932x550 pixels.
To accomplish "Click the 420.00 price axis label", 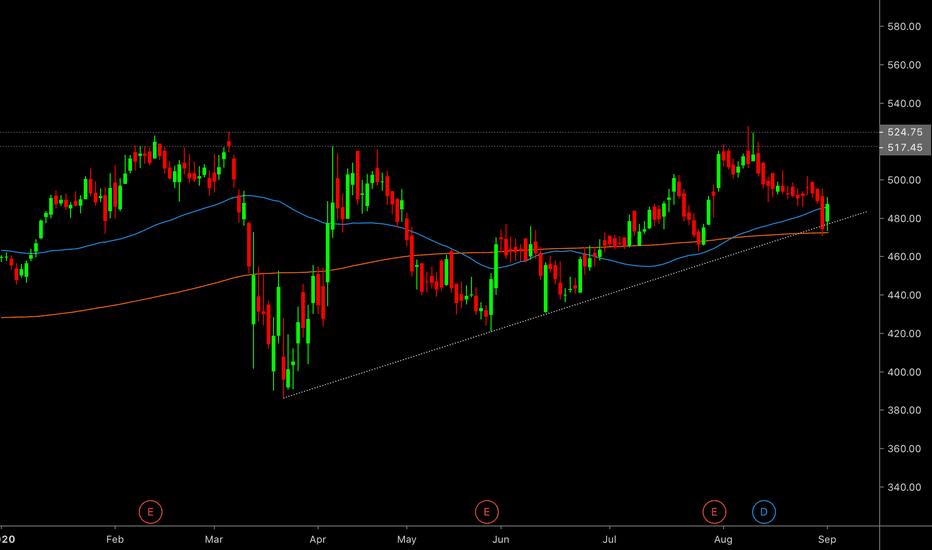I will coord(904,334).
